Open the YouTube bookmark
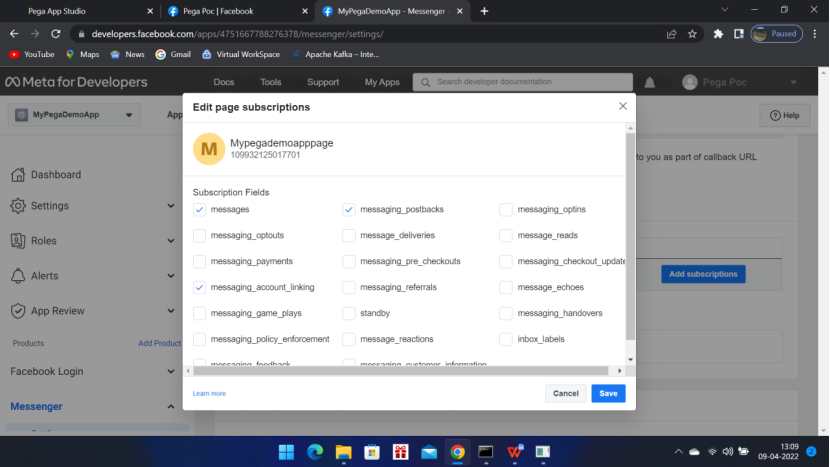Screen dimensions: 830x467 click(x=32, y=54)
